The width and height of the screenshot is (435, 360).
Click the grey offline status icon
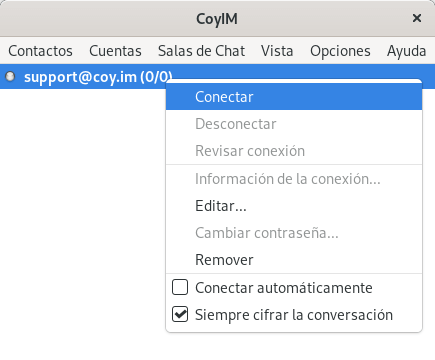click(x=10, y=77)
